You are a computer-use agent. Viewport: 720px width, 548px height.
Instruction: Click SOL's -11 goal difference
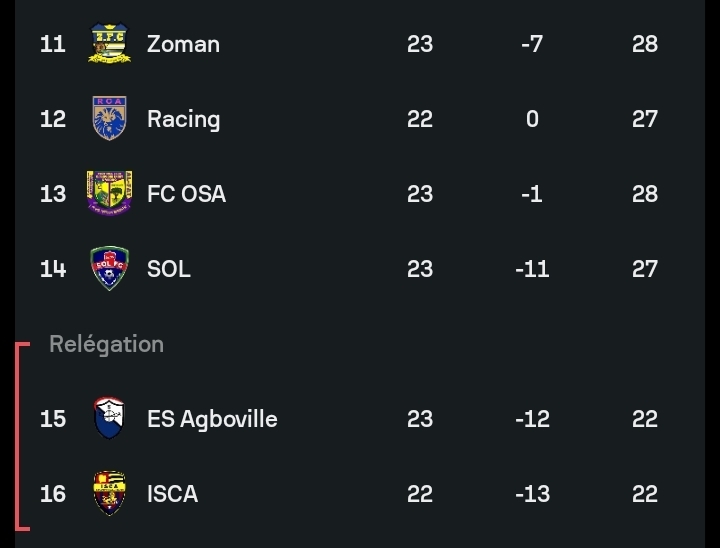(532, 269)
